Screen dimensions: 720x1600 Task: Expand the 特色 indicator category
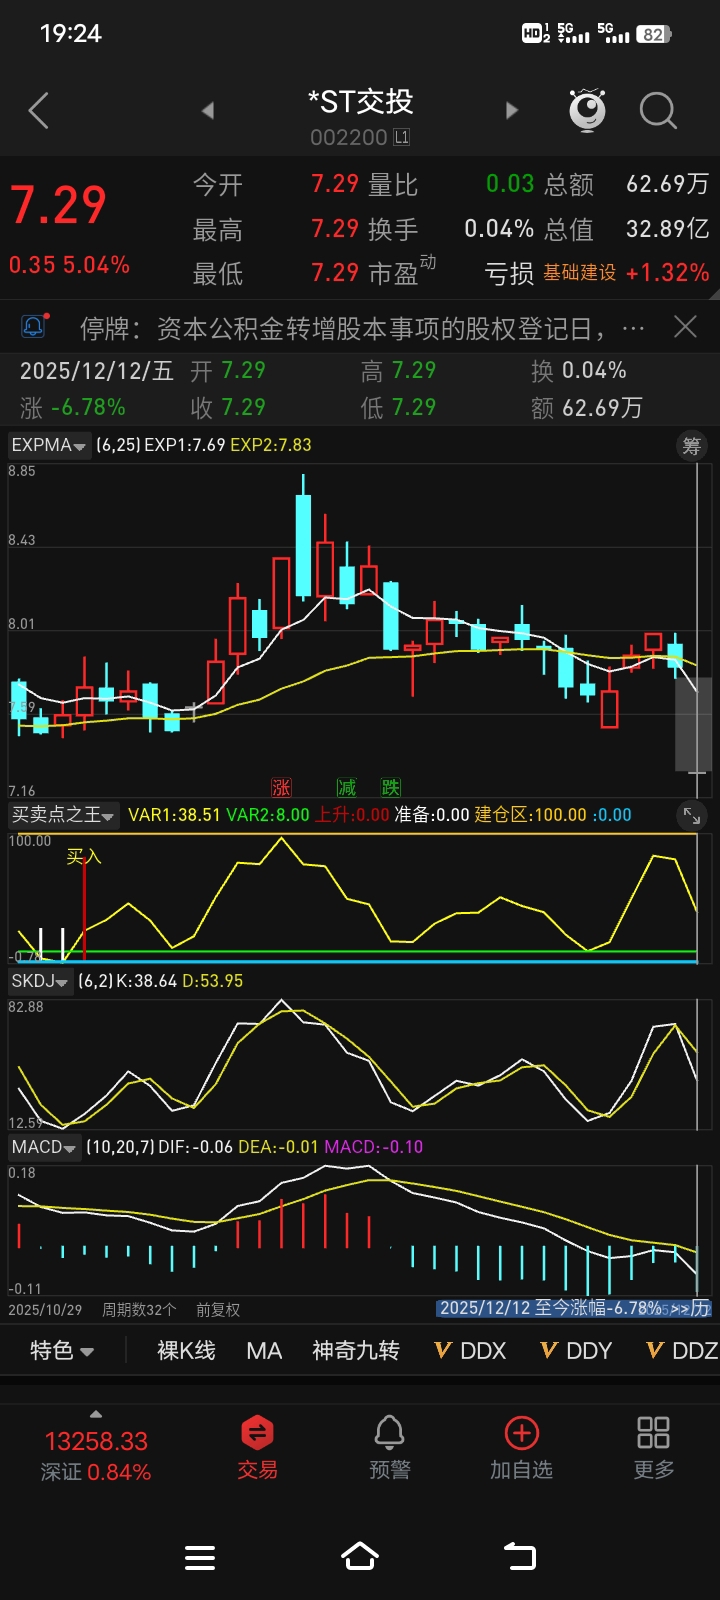[62, 1351]
